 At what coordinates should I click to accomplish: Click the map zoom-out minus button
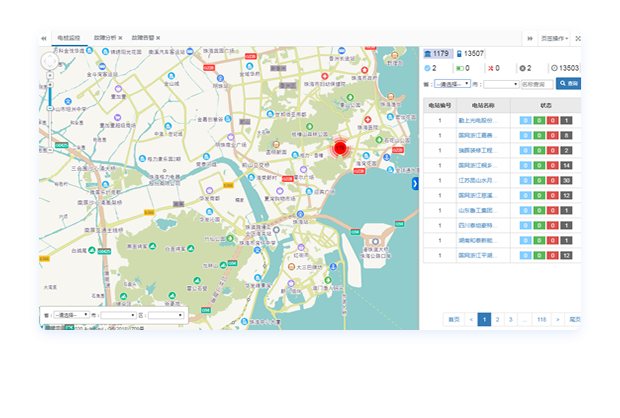(50, 150)
